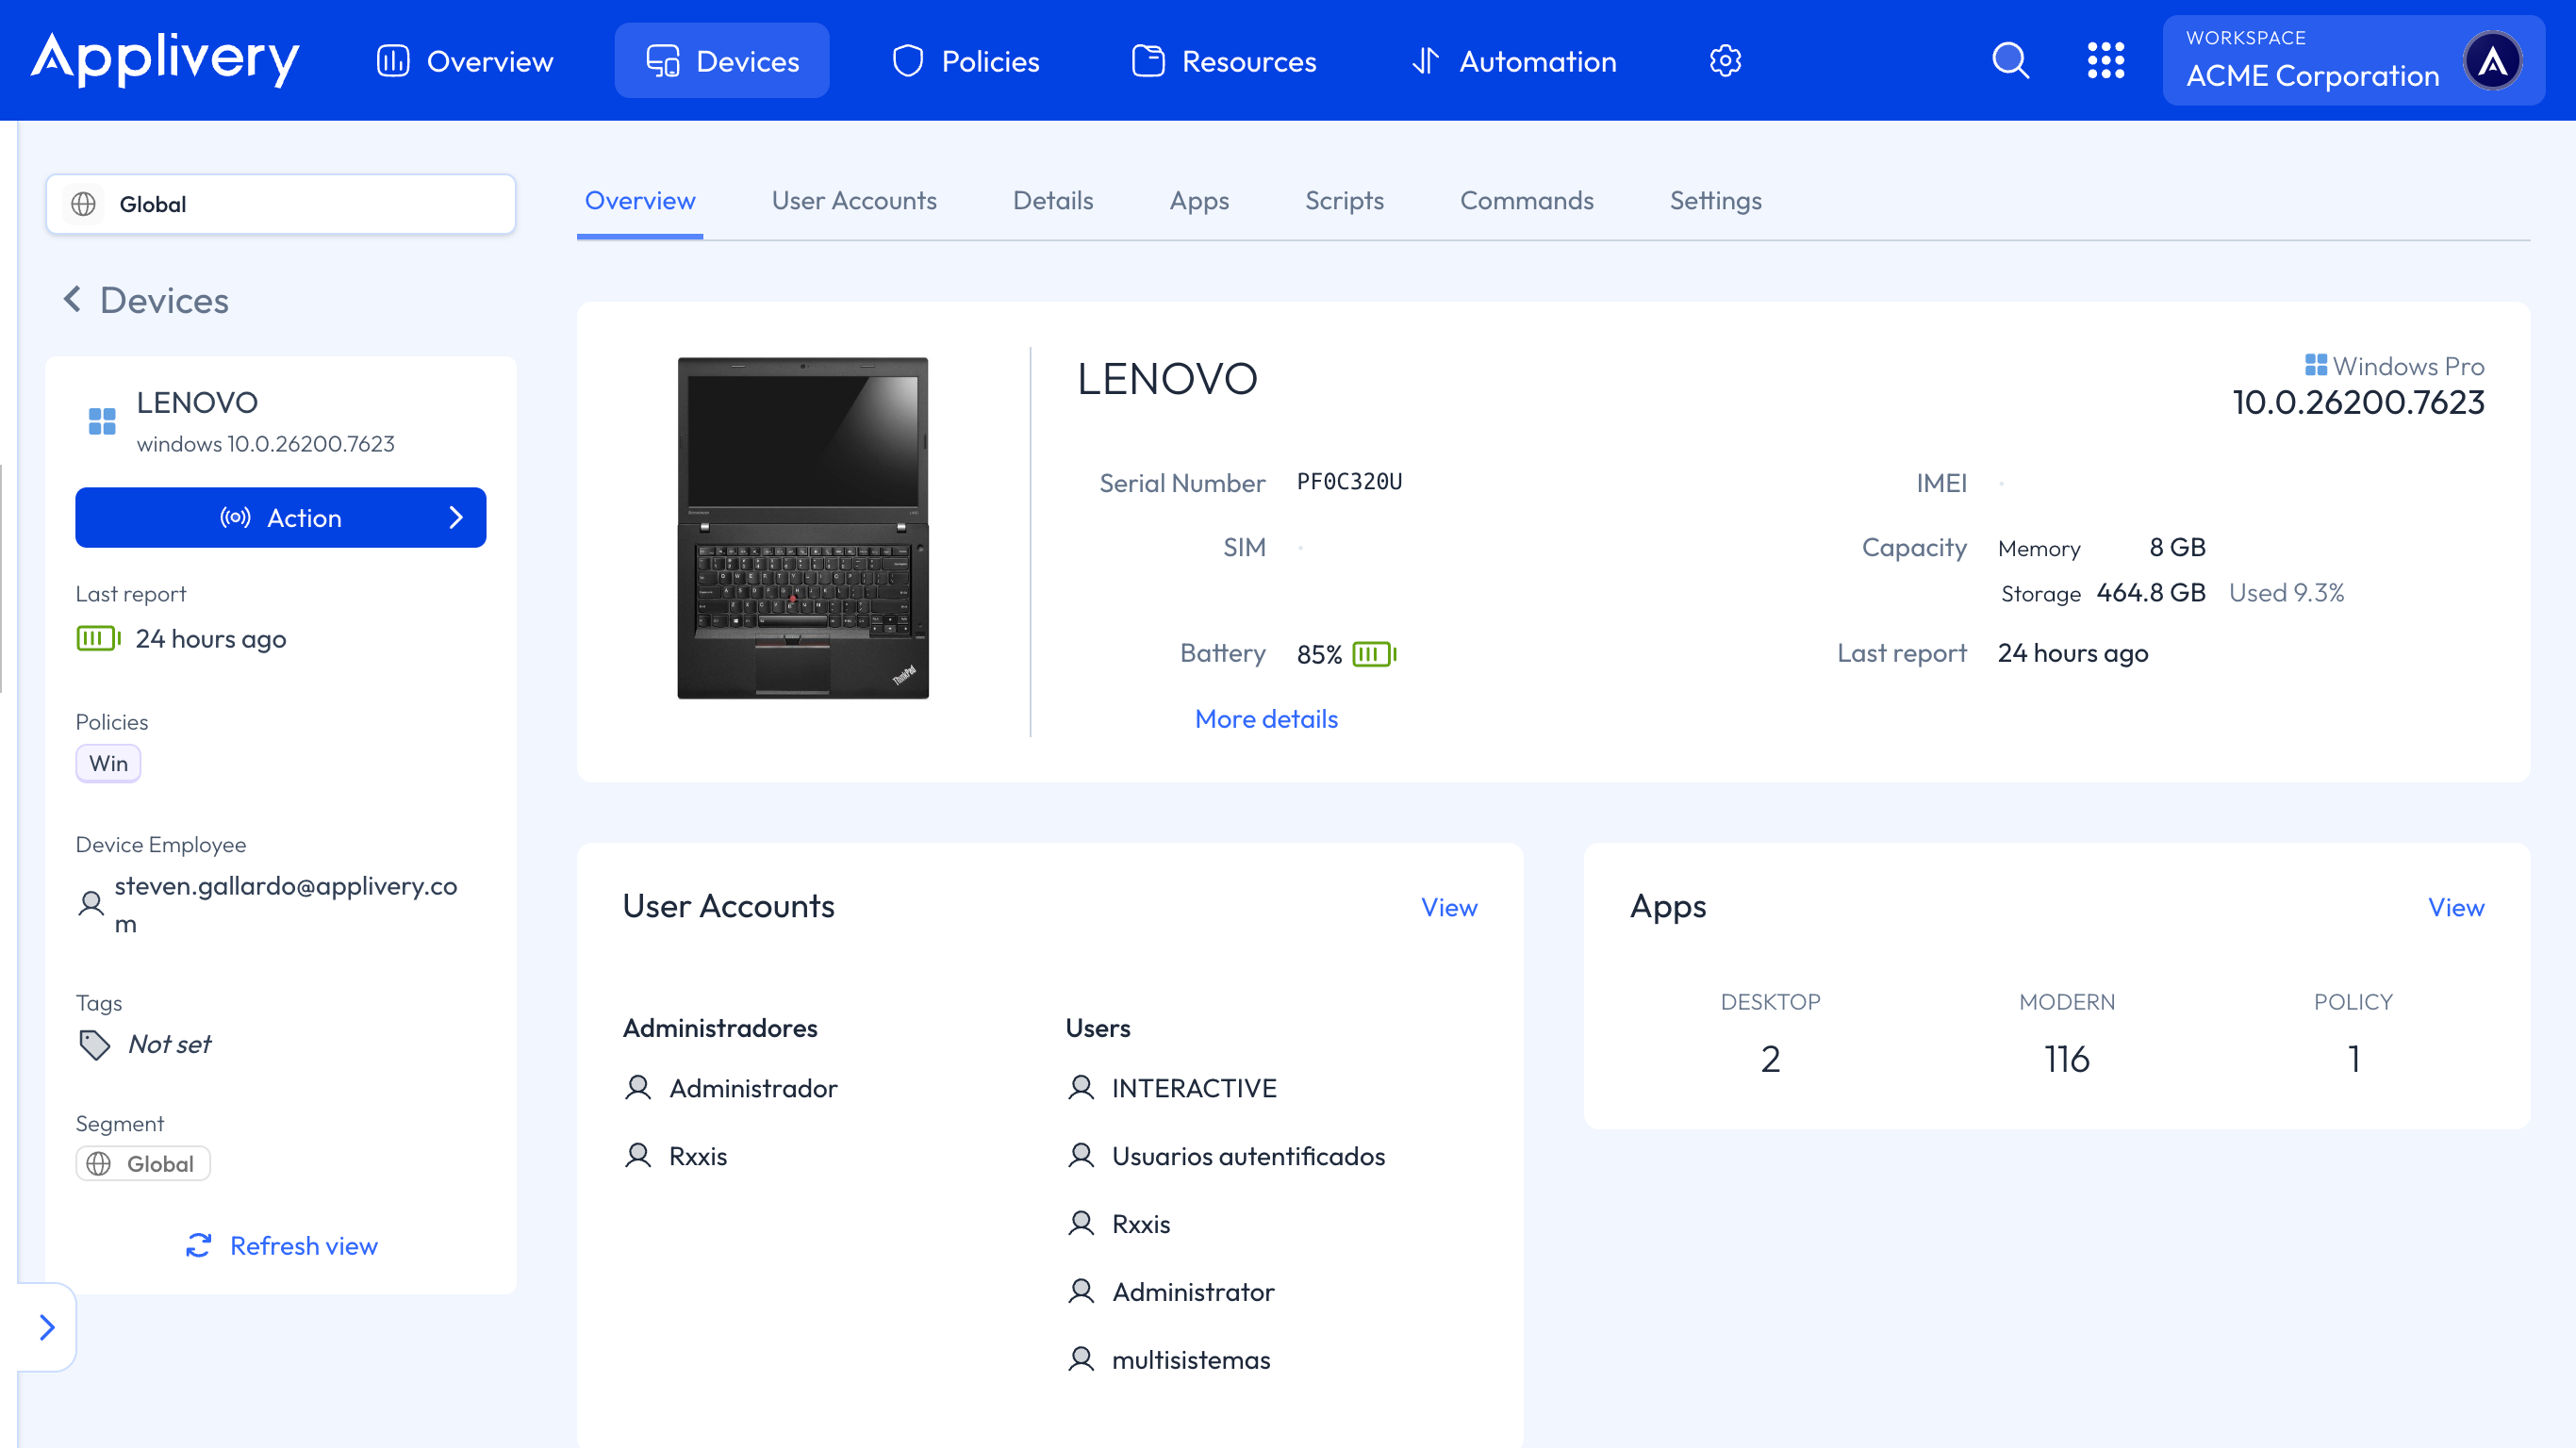
Task: Click More details link
Action: click(x=1265, y=718)
